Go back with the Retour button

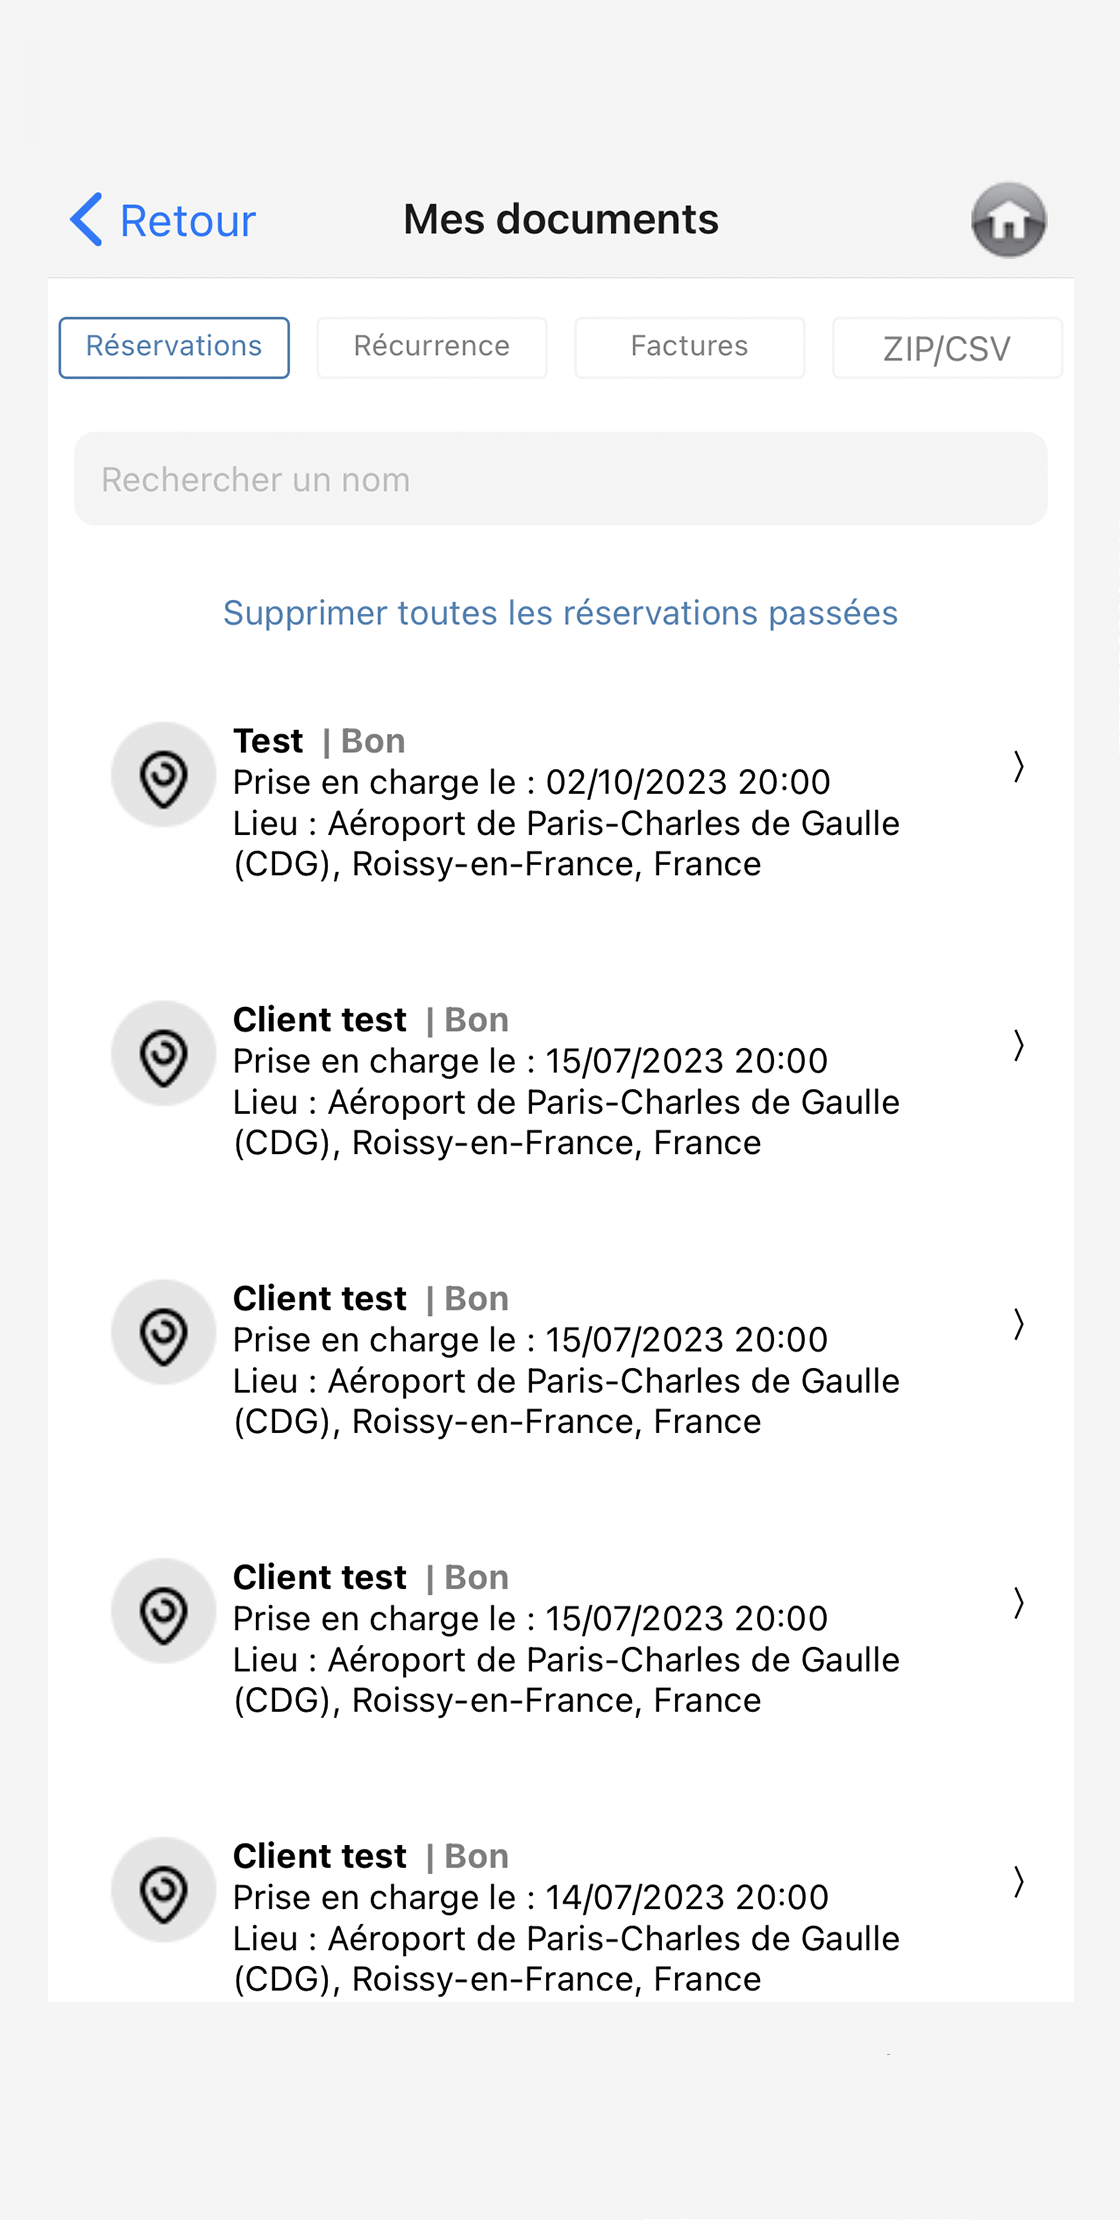(x=163, y=220)
